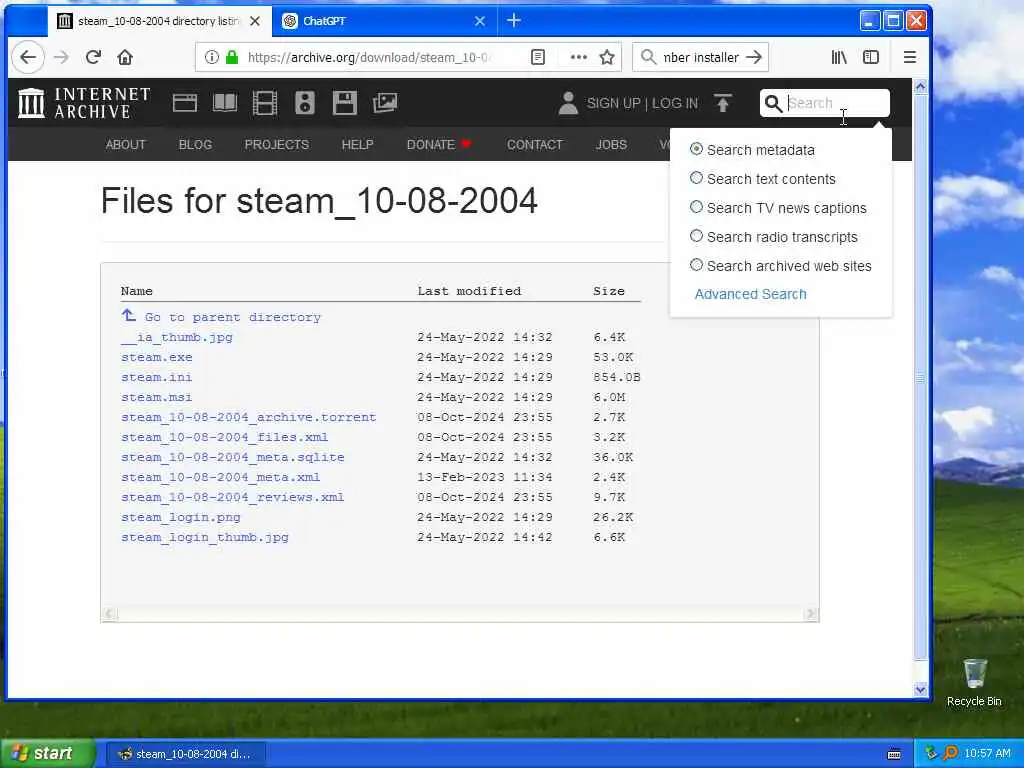Open __ia_thumb.jpg file link

click(x=176, y=337)
